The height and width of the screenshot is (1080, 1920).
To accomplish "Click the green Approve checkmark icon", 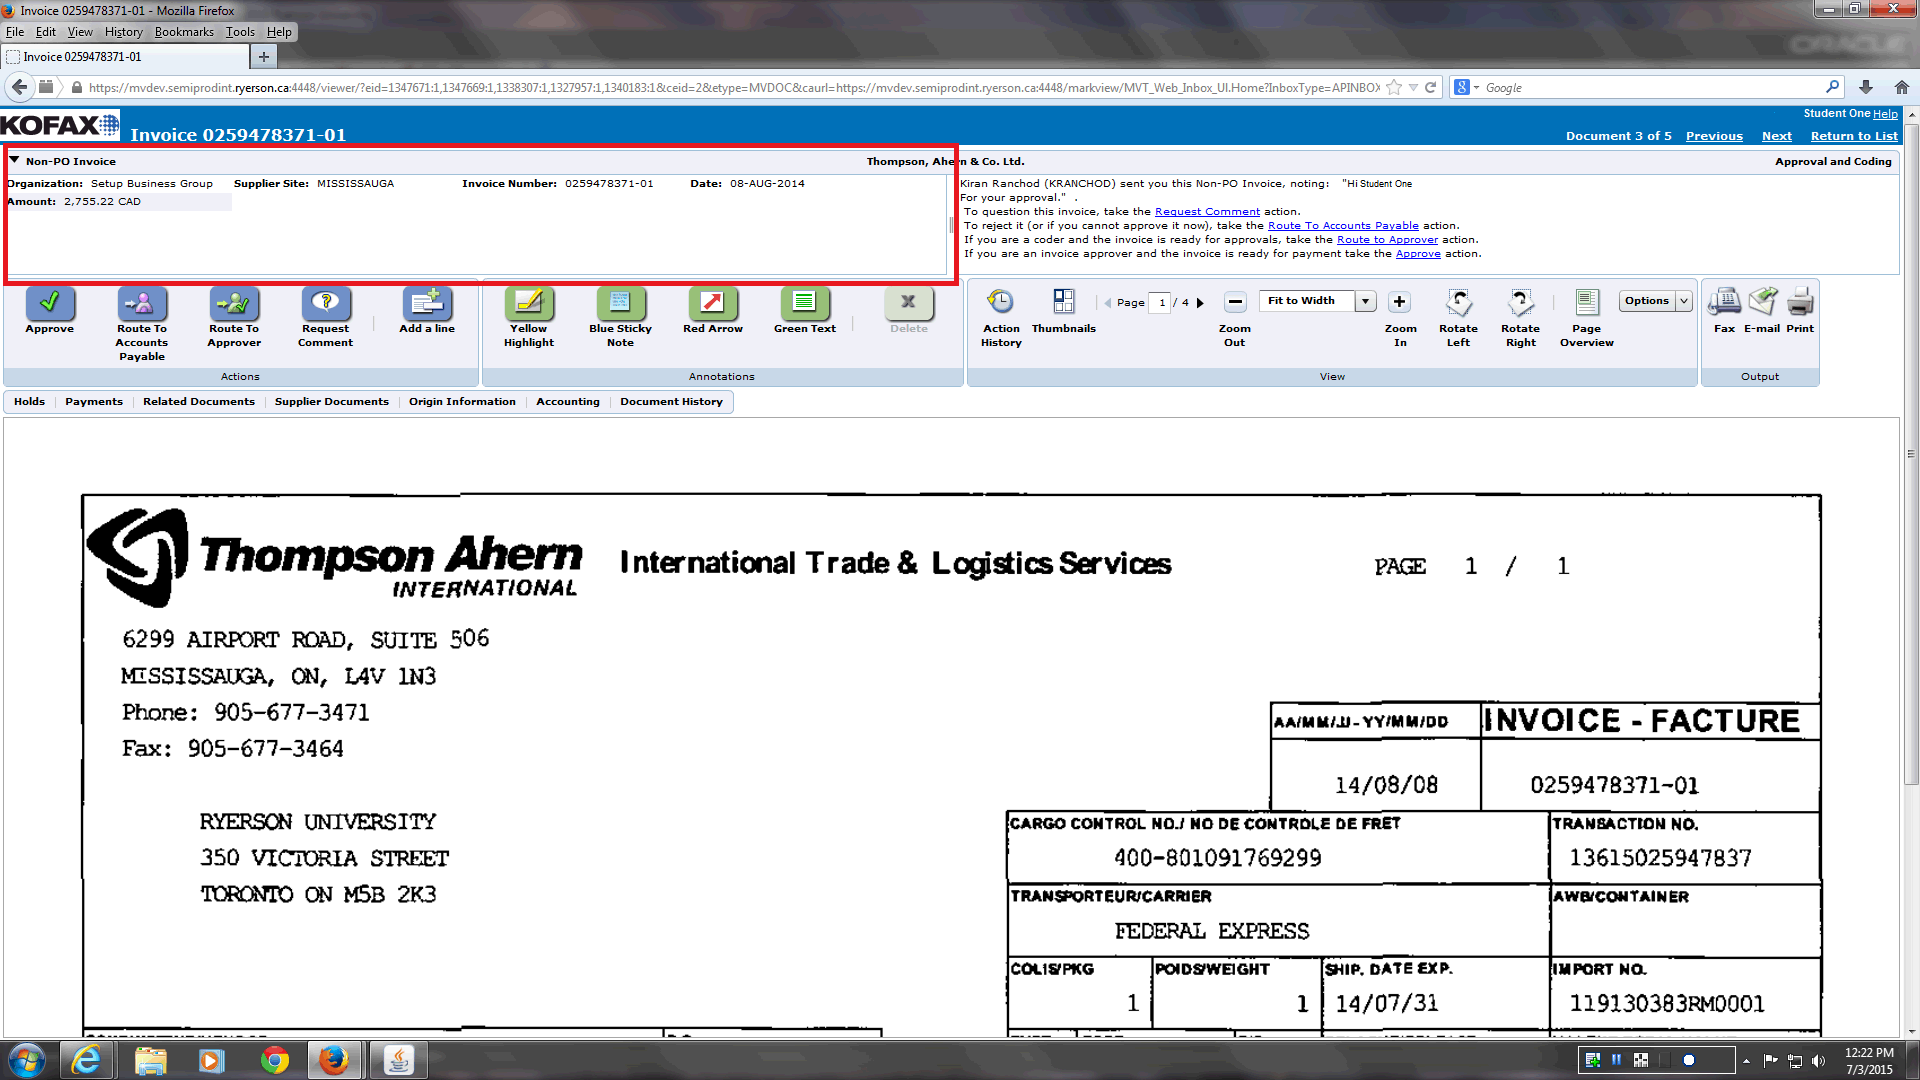I will click(49, 303).
